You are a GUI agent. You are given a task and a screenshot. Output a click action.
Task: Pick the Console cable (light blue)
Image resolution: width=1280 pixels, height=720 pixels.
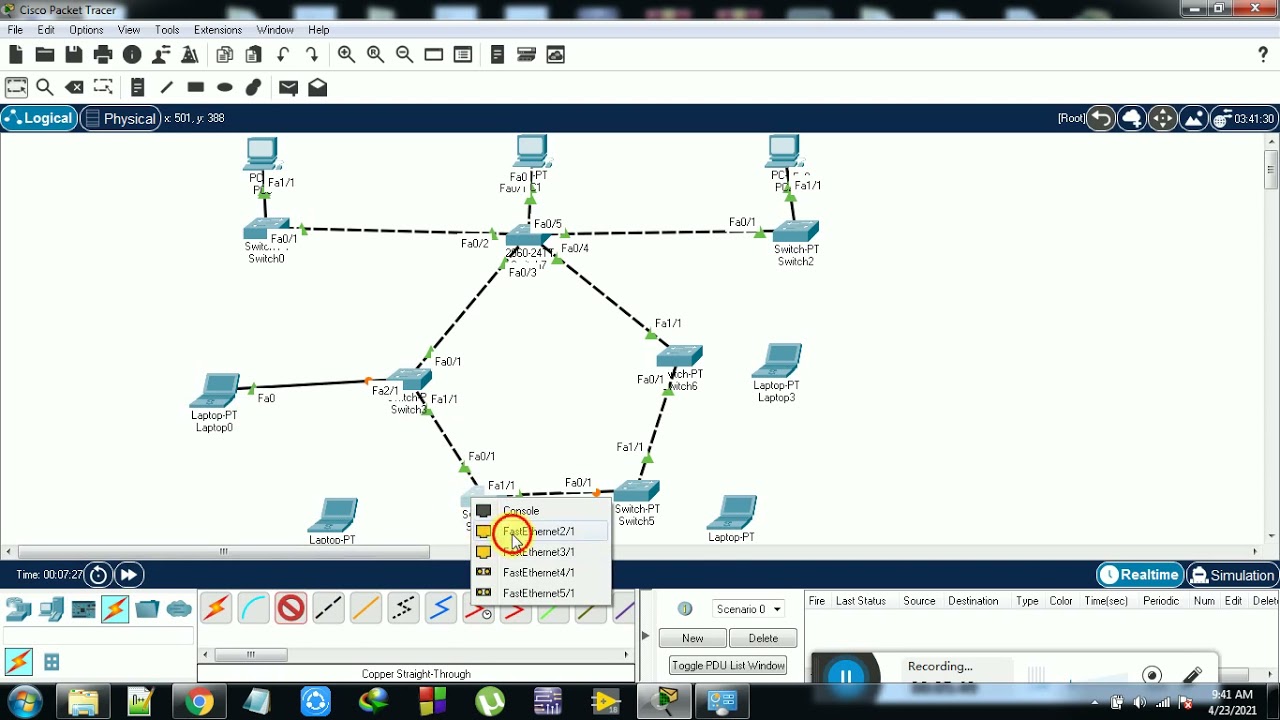pos(254,608)
